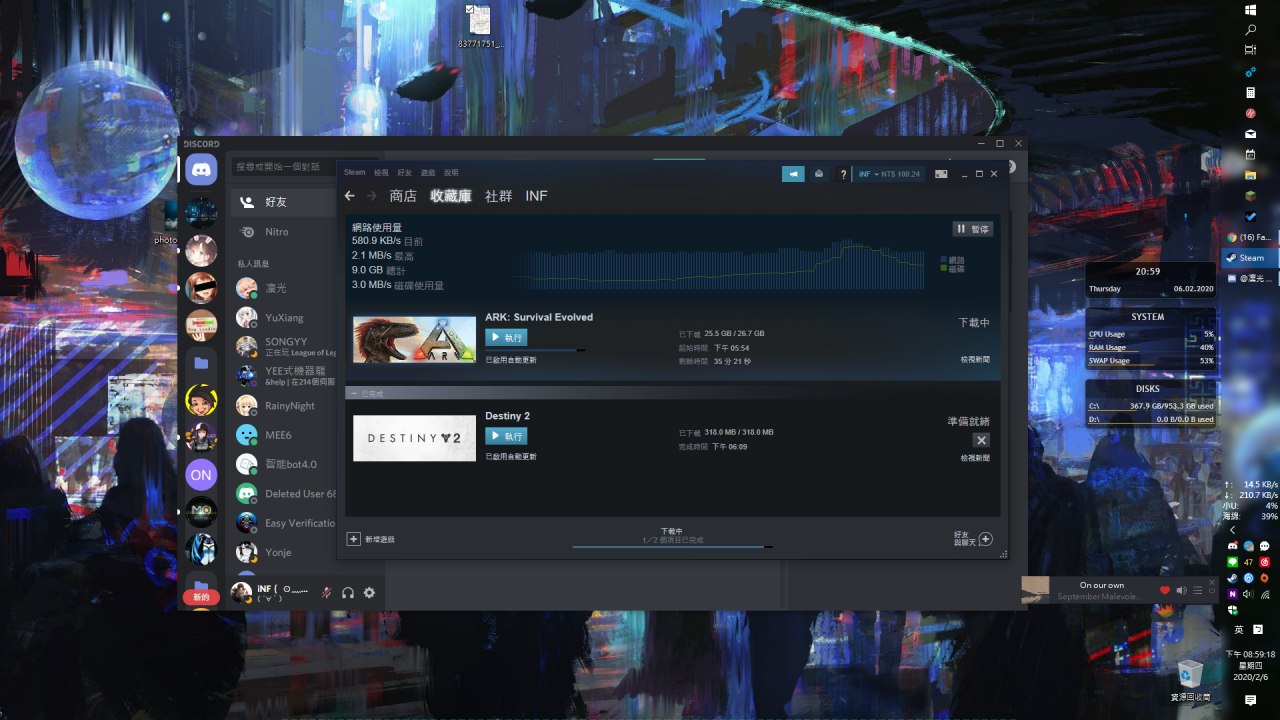The width and height of the screenshot is (1280, 720).
Task: Click the 新增遊戲 add game link
Action: [x=380, y=539]
